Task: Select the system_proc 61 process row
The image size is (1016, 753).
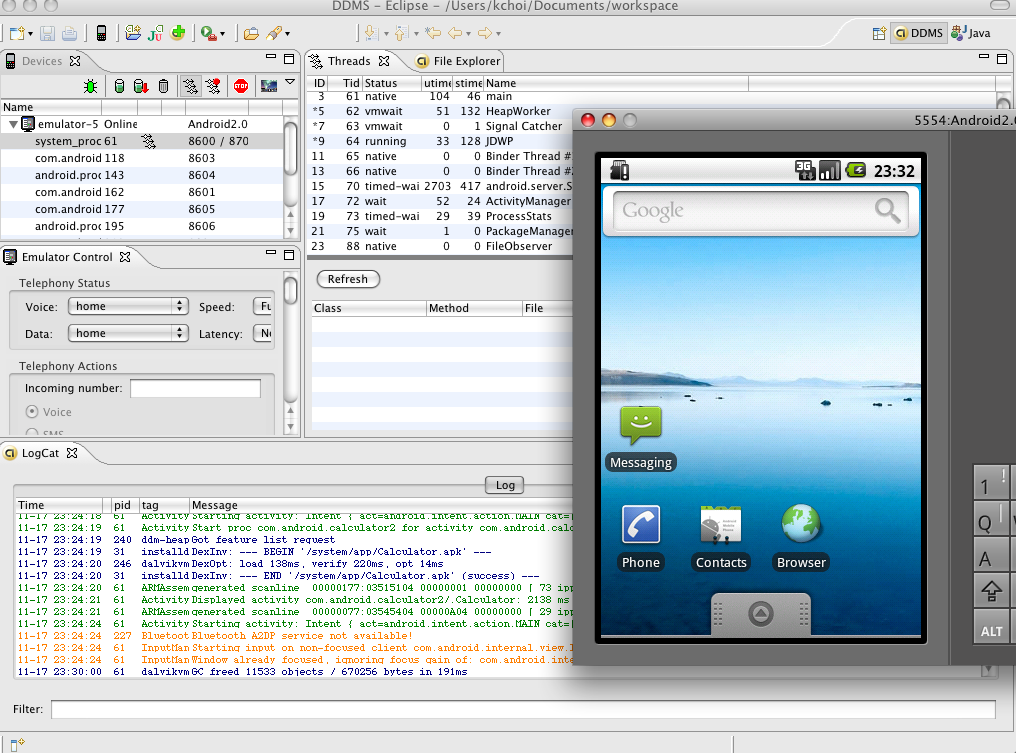Action: 142,141
